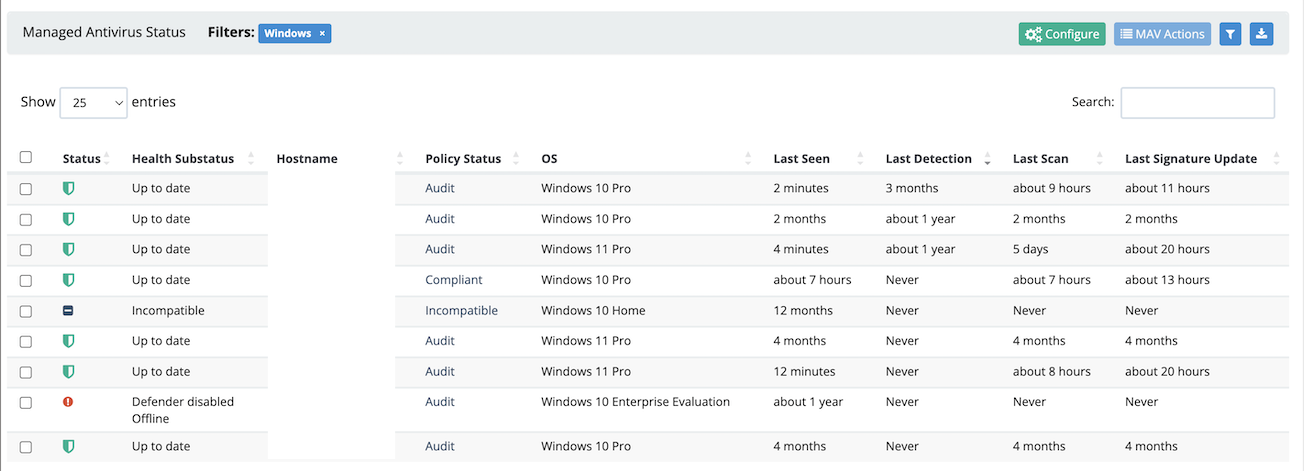Click the funnel filter icon button
Image resolution: width=1304 pixels, height=471 pixels.
(1231, 34)
